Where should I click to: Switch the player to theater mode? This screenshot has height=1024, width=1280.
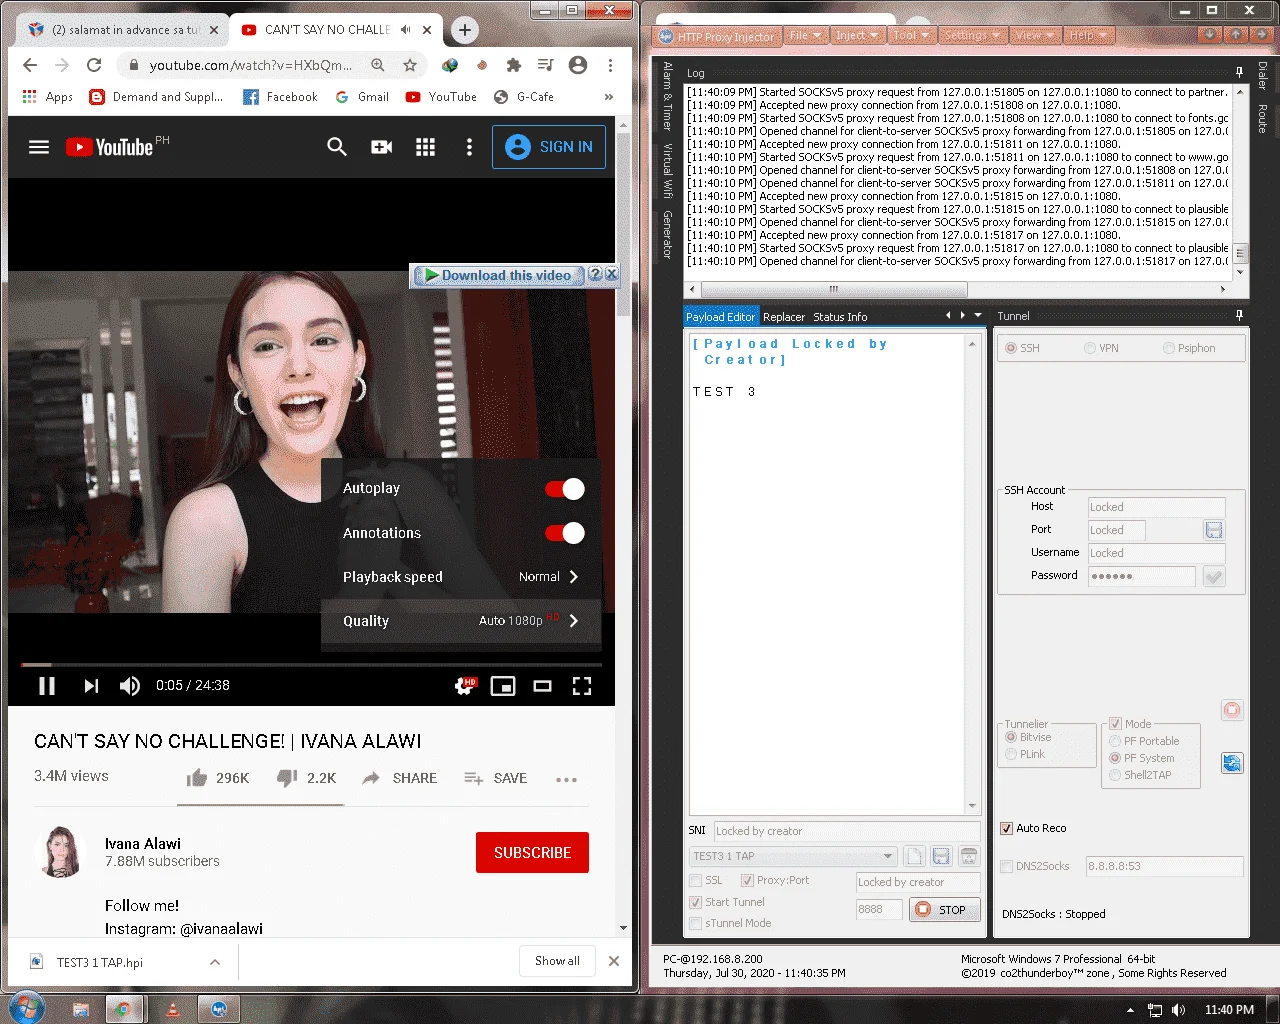[x=543, y=686]
